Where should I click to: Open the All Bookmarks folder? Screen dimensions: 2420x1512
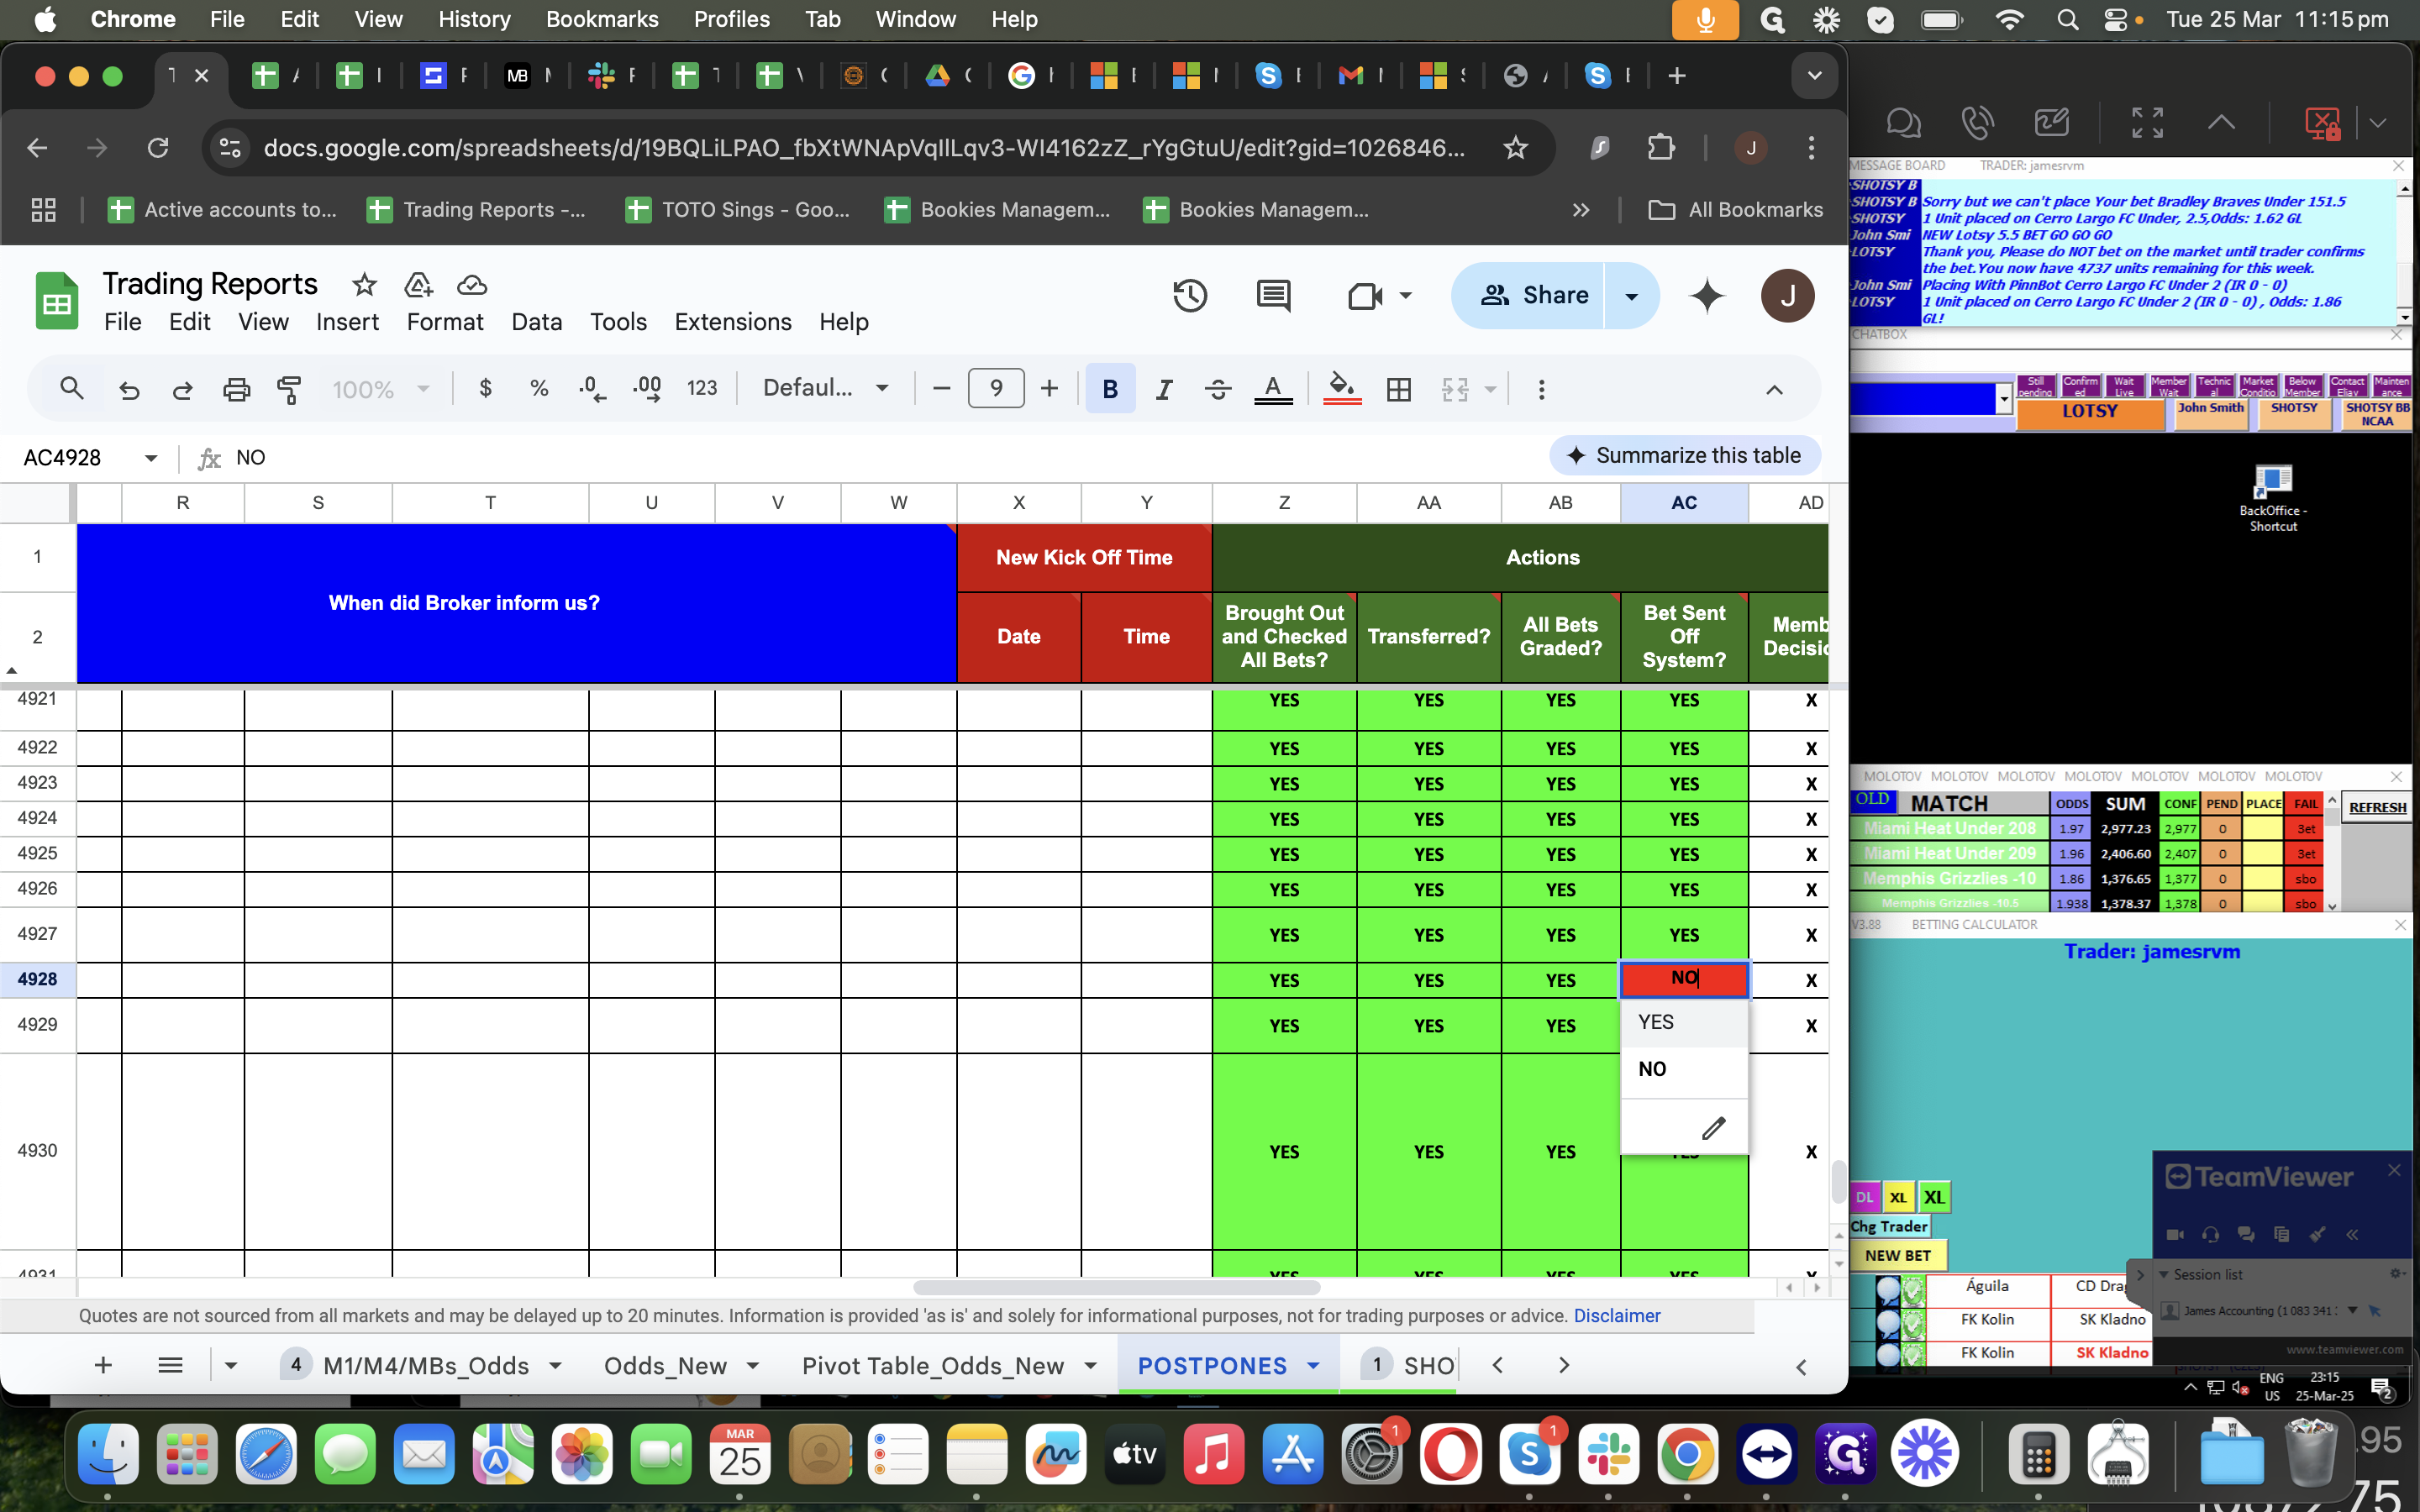click(1735, 210)
